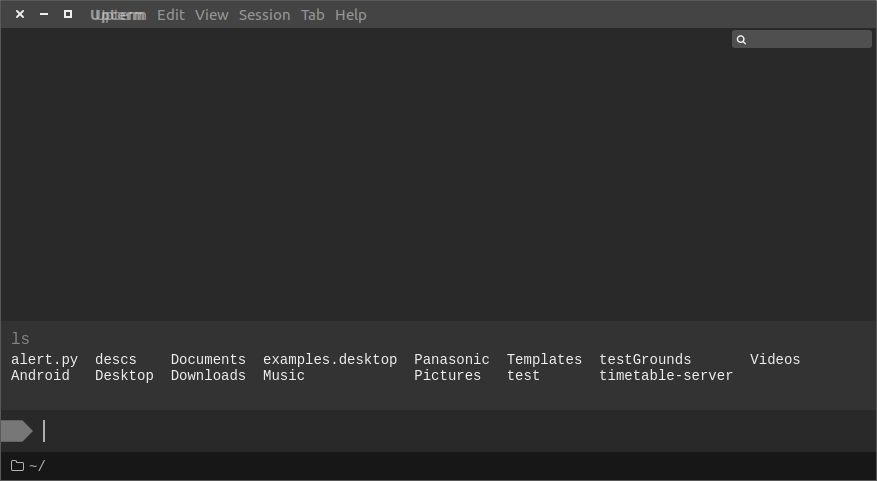Click 'alert.py' in ls output
Screen dimensions: 877x481
pos(45,360)
